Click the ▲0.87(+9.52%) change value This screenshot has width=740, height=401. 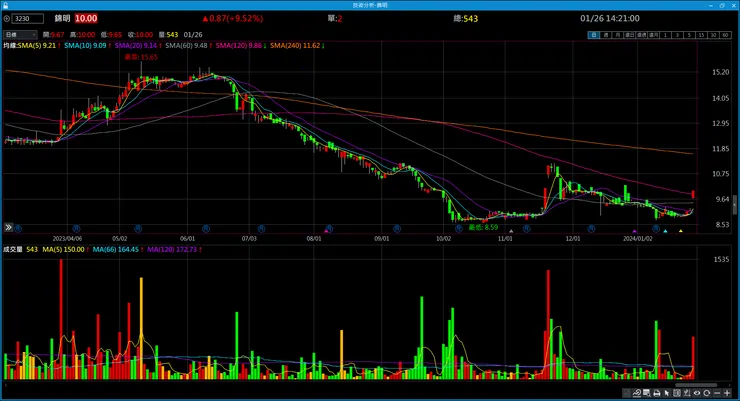point(233,18)
